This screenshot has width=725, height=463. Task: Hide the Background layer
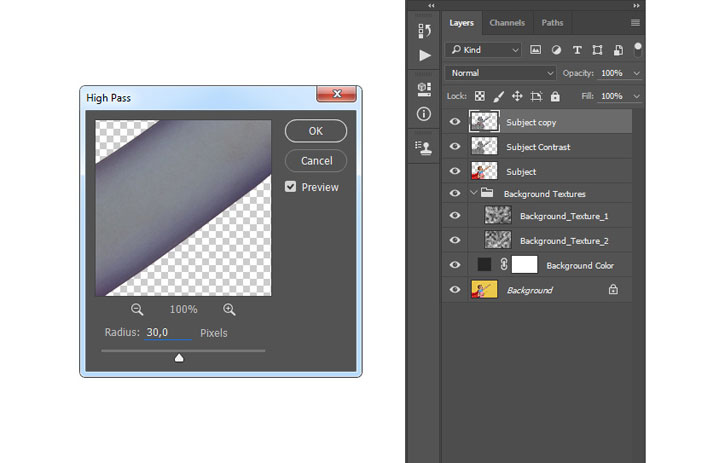(455, 290)
